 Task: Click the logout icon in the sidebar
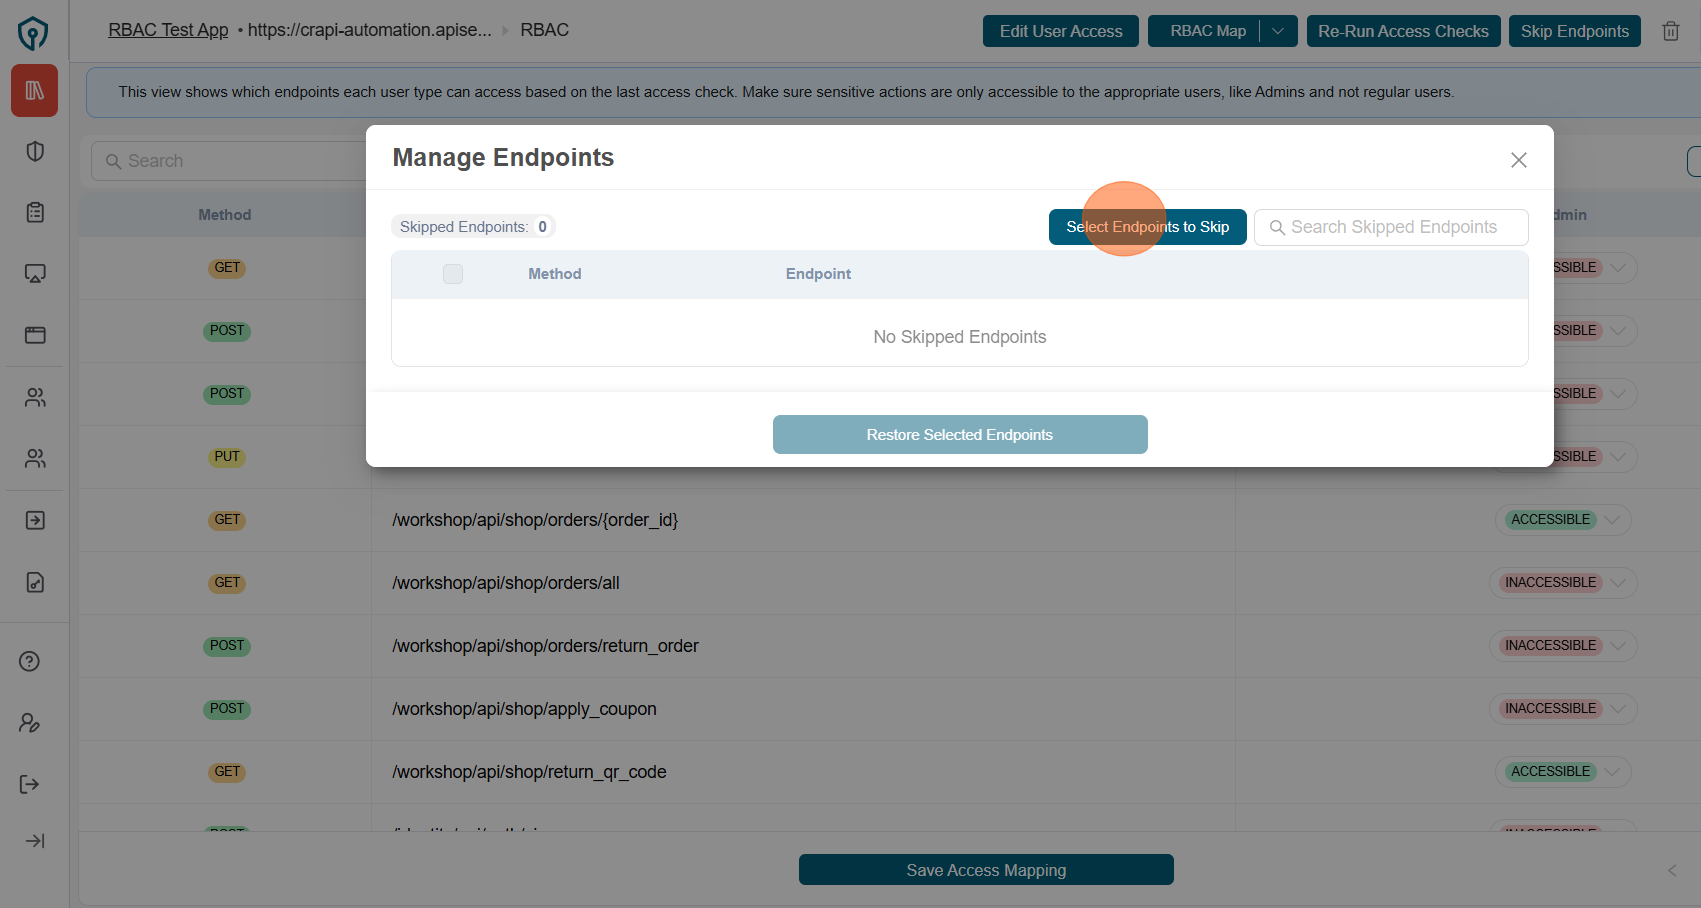30,784
